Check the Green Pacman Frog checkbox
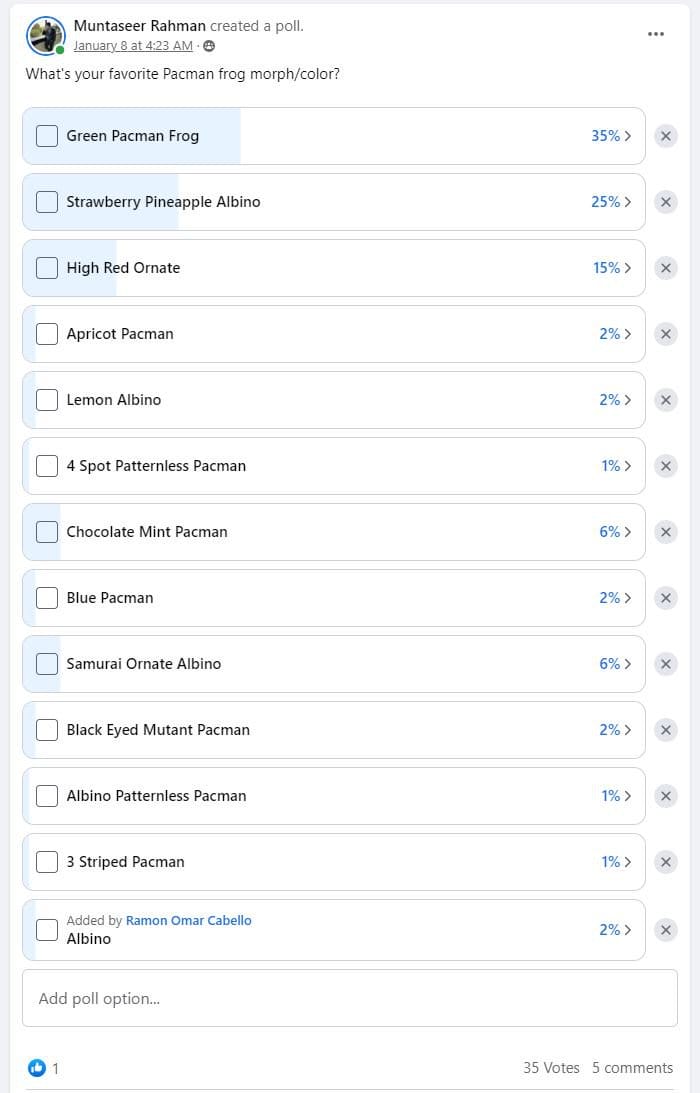The width and height of the screenshot is (700, 1093). (x=47, y=136)
